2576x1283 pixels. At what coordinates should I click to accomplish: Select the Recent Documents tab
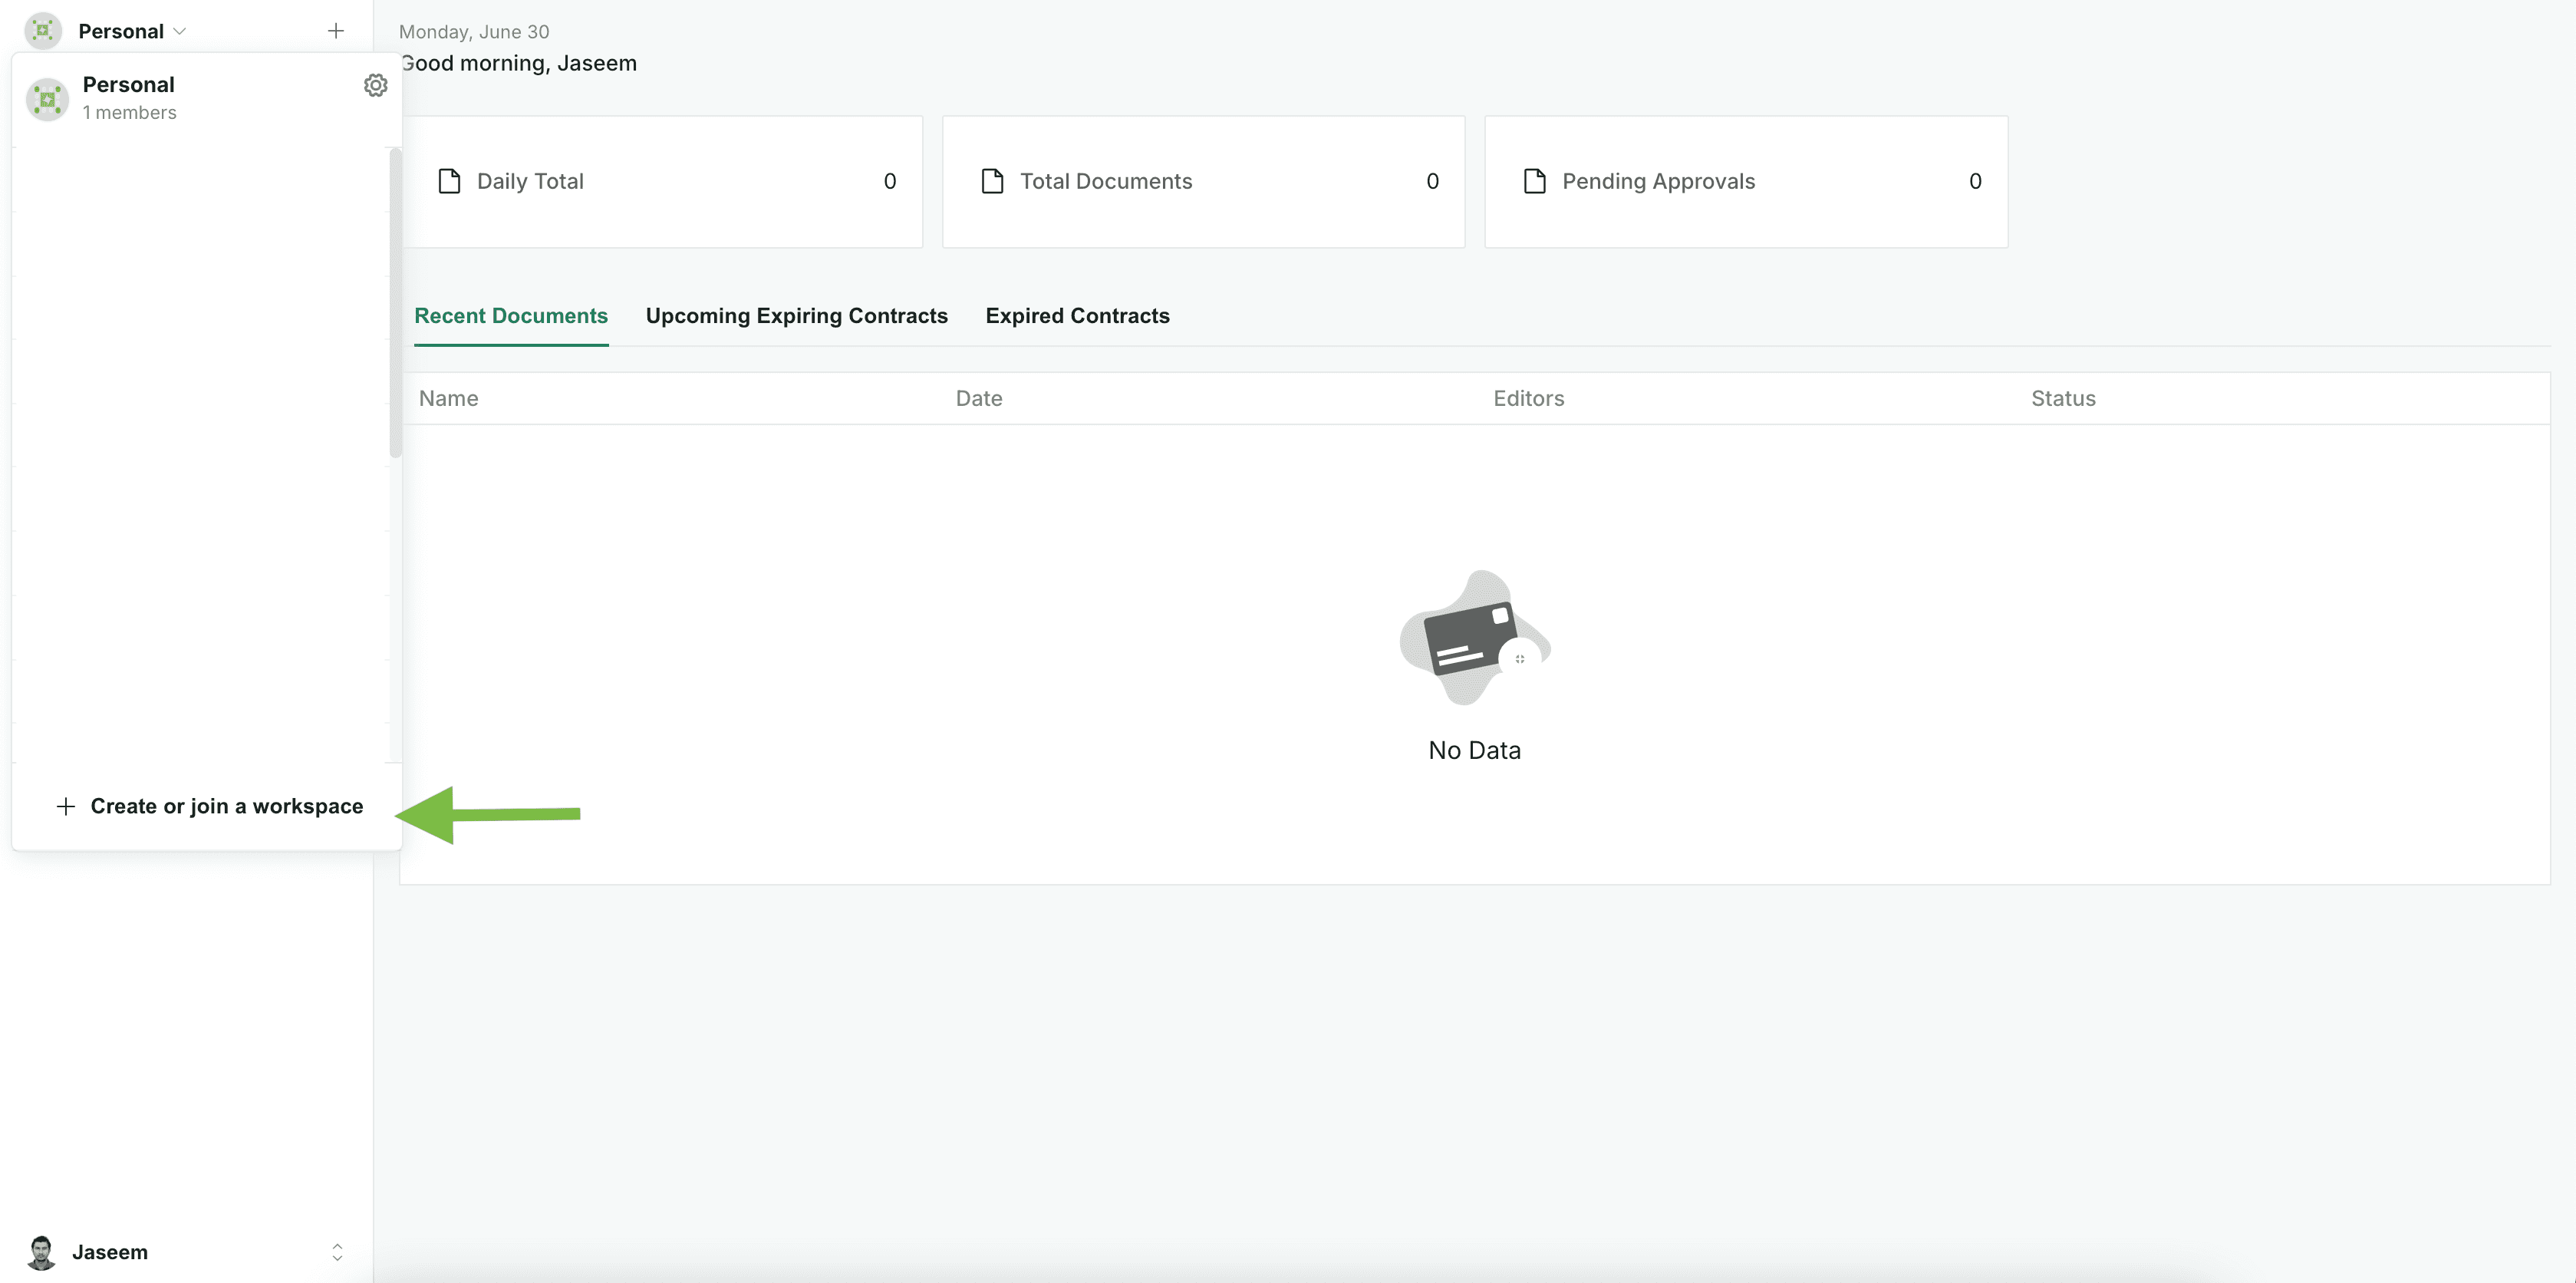click(511, 316)
